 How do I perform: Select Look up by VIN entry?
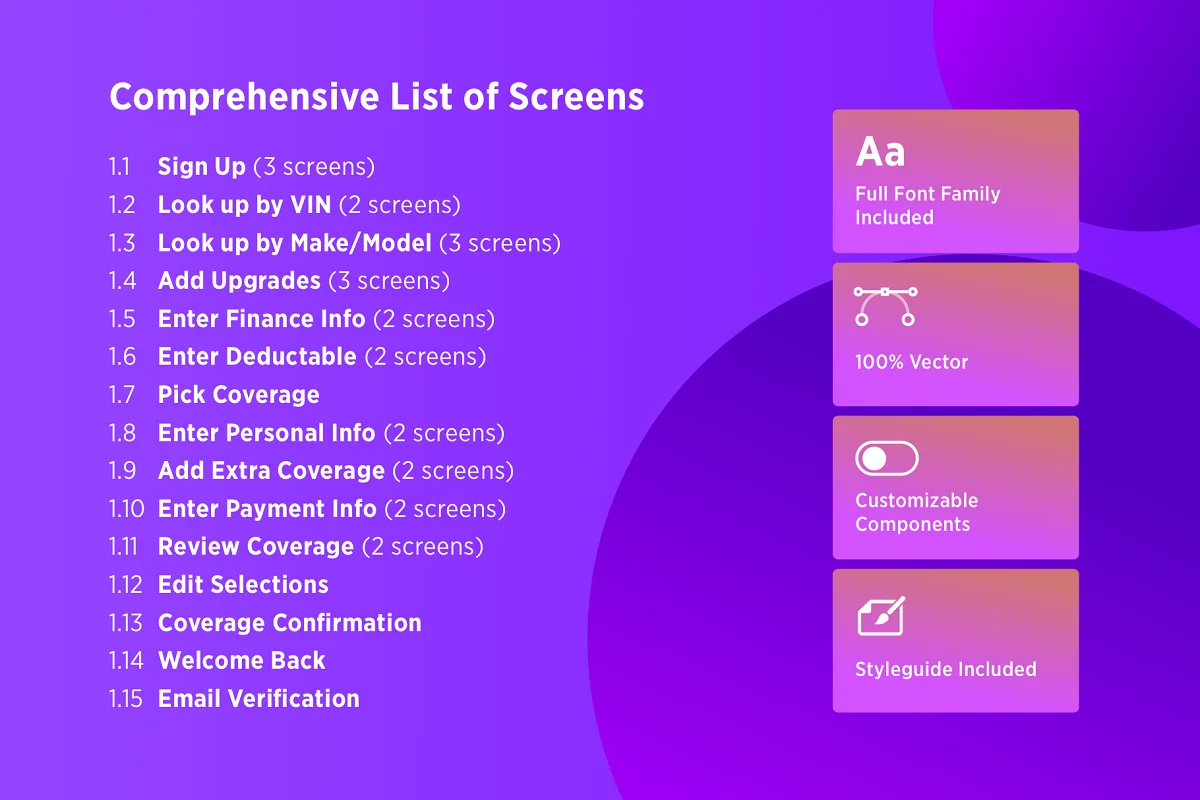(x=244, y=205)
